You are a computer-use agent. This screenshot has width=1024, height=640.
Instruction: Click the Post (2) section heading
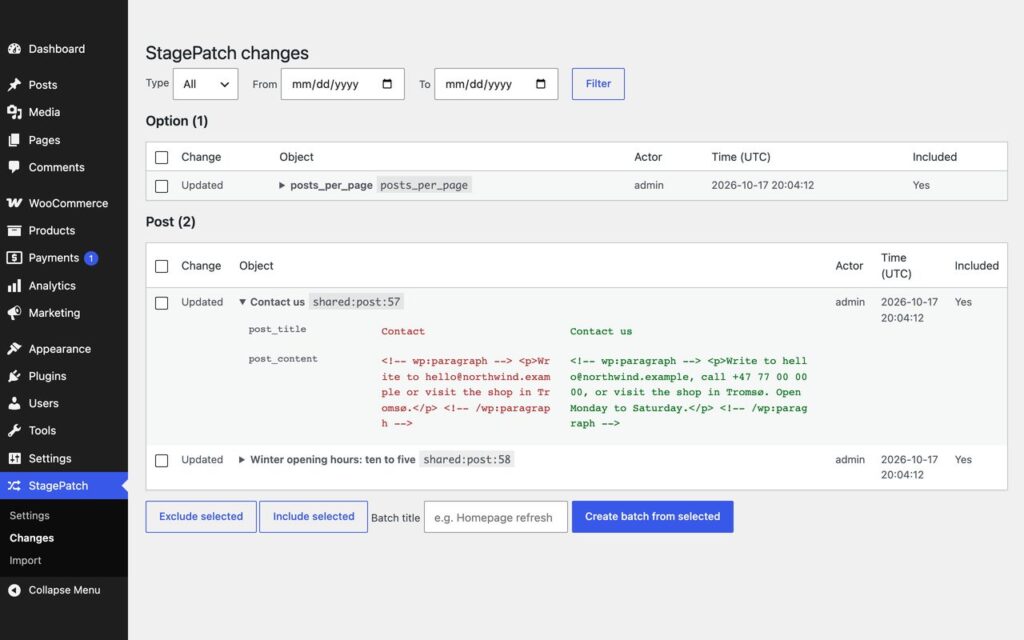pos(170,221)
